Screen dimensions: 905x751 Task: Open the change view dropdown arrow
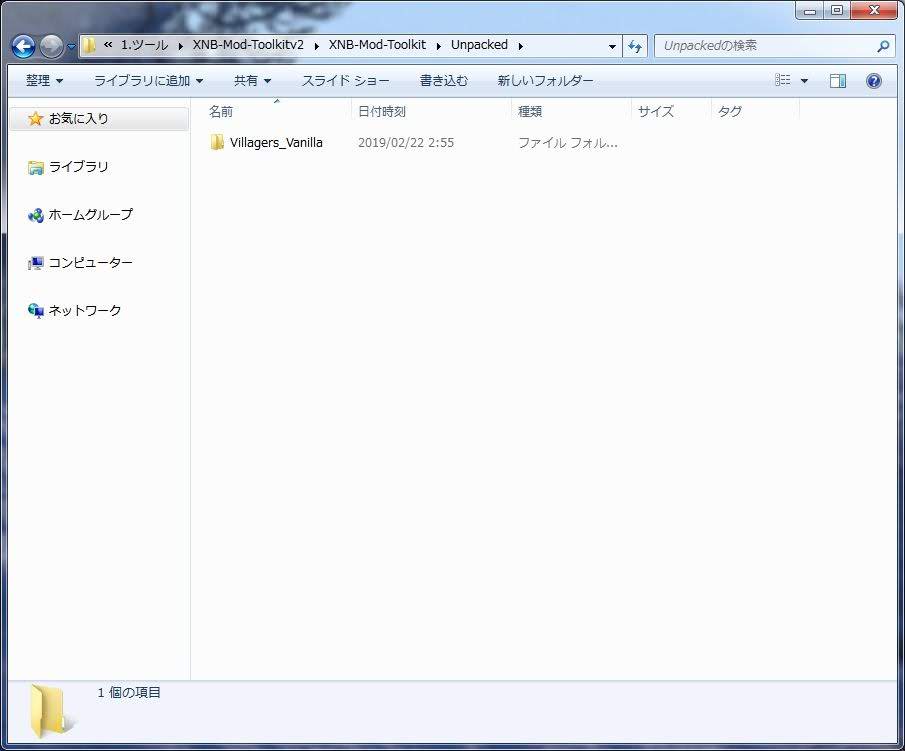(803, 80)
